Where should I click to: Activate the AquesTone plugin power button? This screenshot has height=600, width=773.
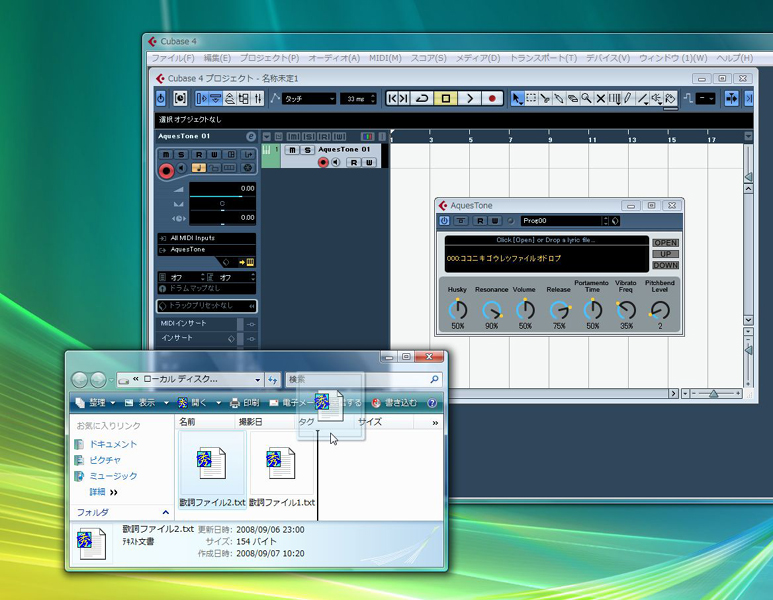444,221
